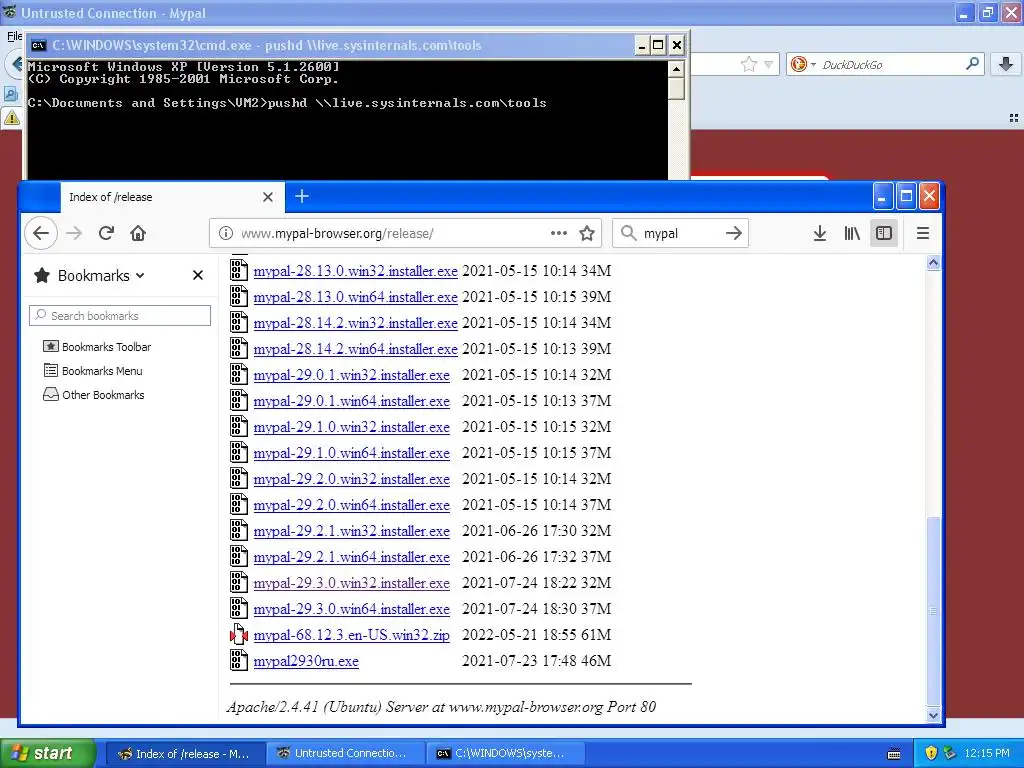Click file icon beside mypal-29.2.1.win32.installer.exe
This screenshot has width=1024, height=768.
[238, 530]
